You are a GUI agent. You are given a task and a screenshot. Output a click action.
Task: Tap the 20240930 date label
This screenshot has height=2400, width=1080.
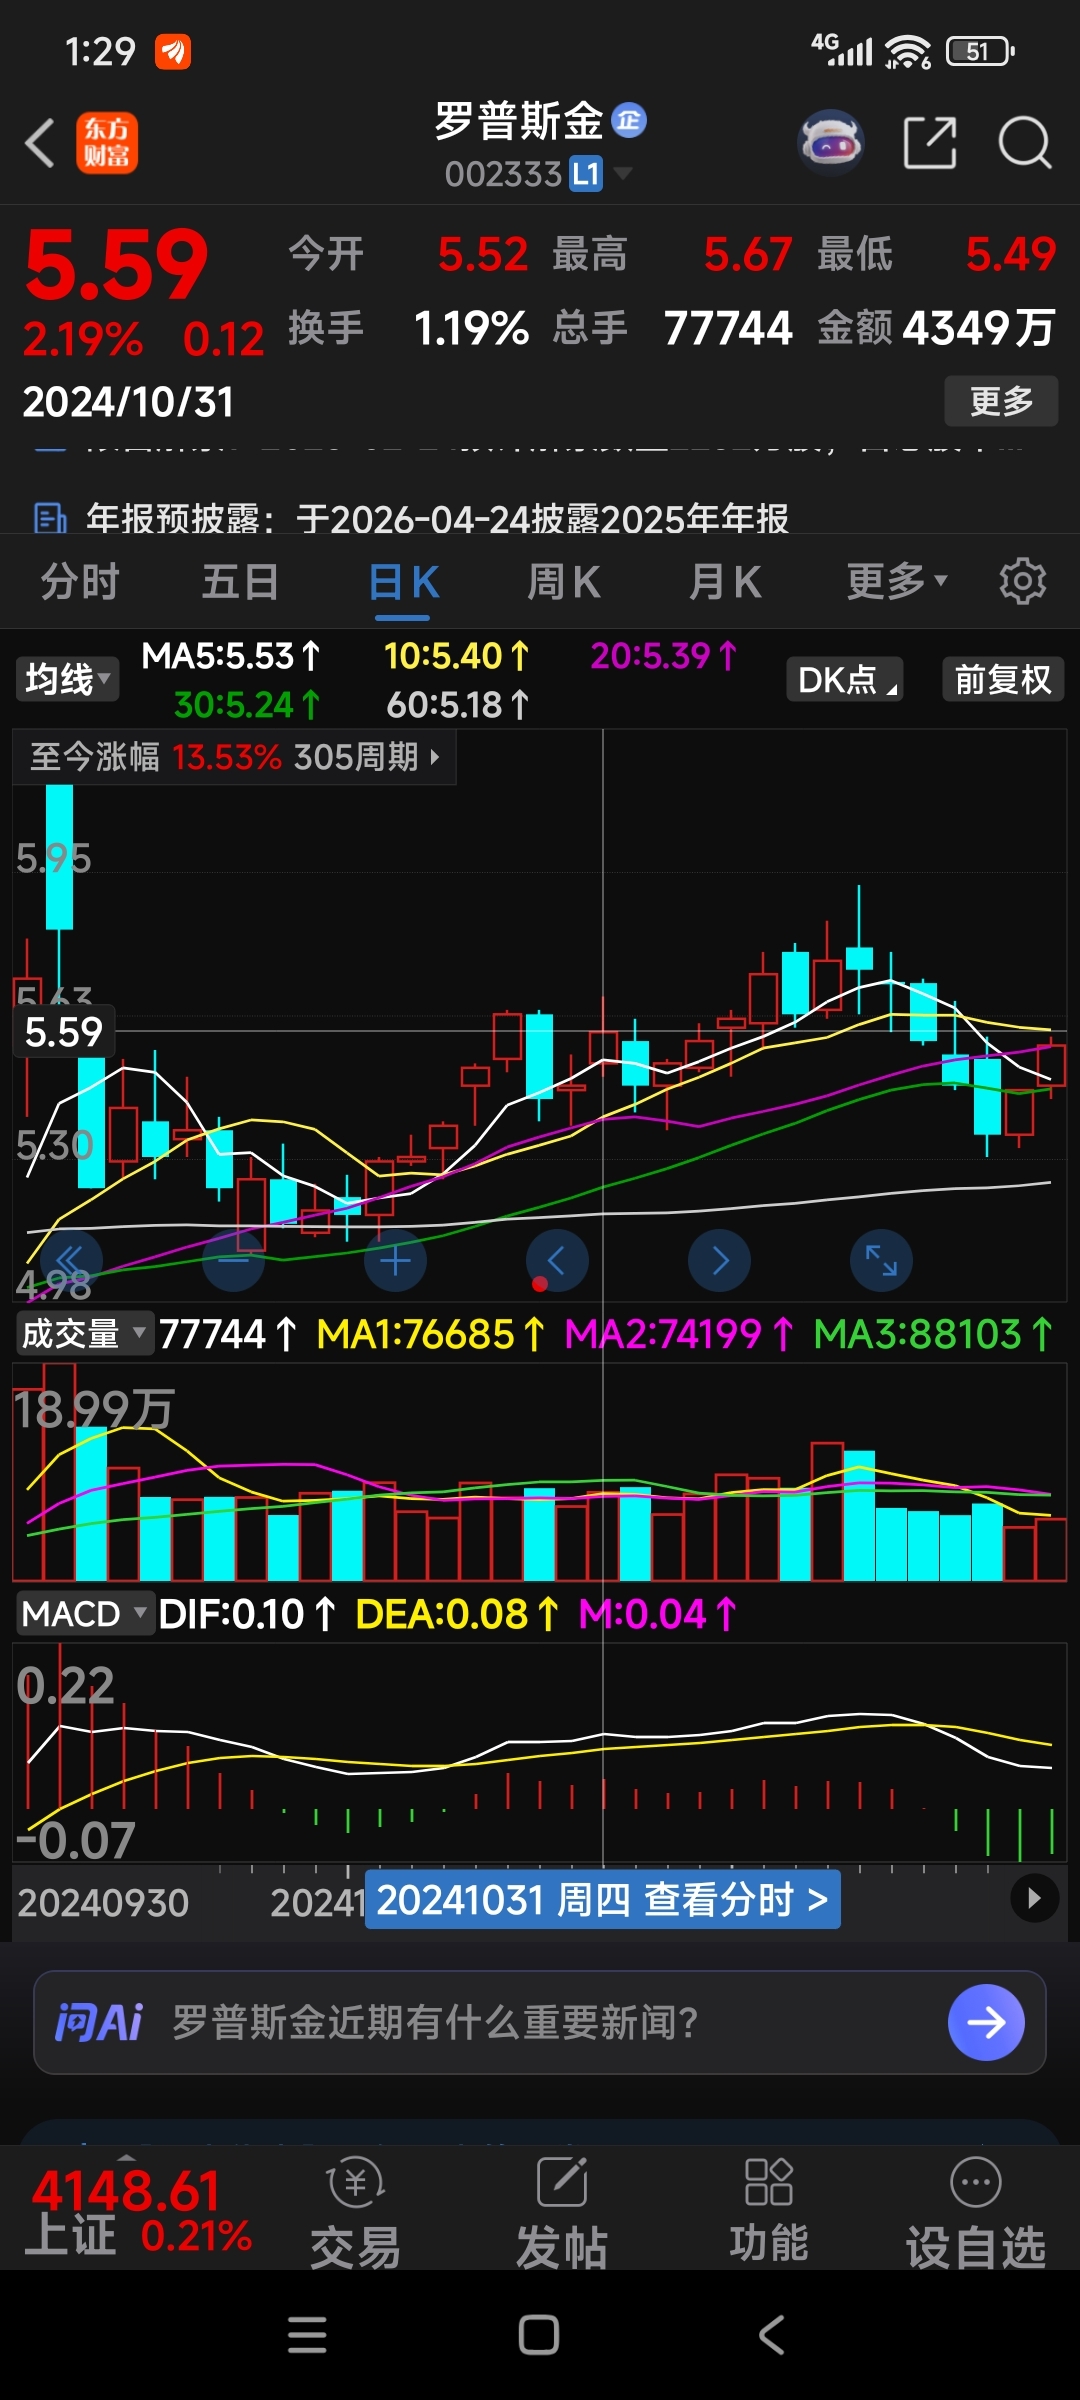pyautogui.click(x=103, y=1902)
